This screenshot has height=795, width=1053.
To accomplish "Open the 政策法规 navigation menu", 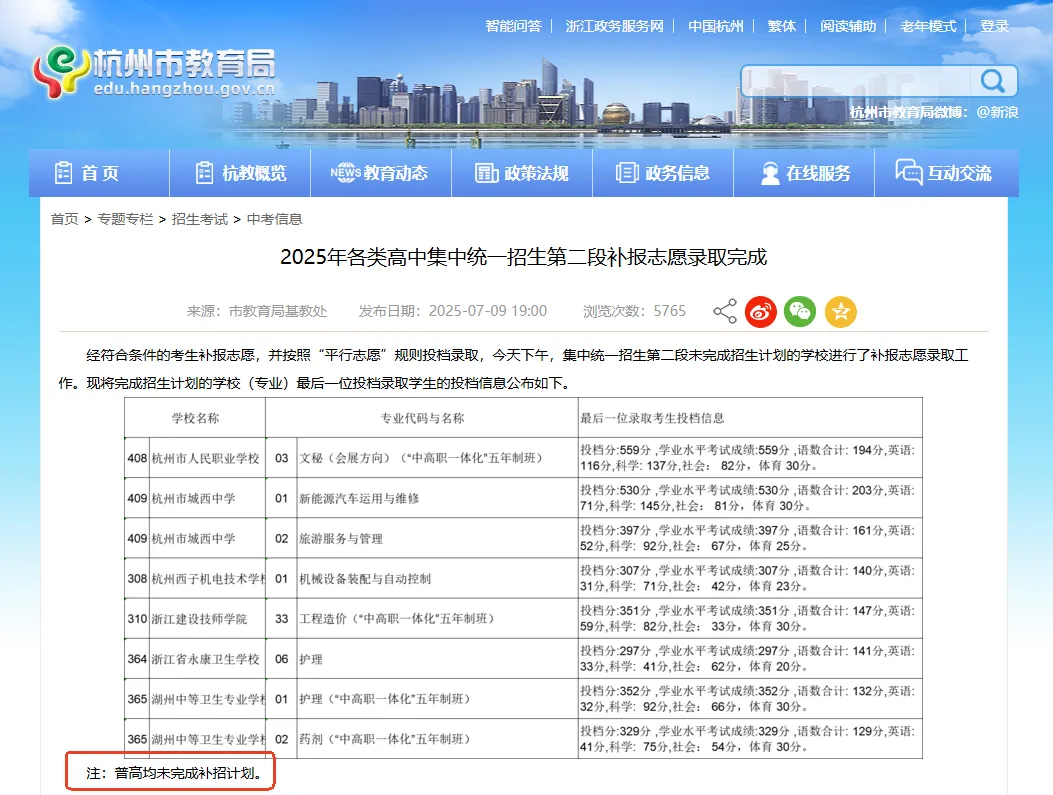I will [x=522, y=172].
